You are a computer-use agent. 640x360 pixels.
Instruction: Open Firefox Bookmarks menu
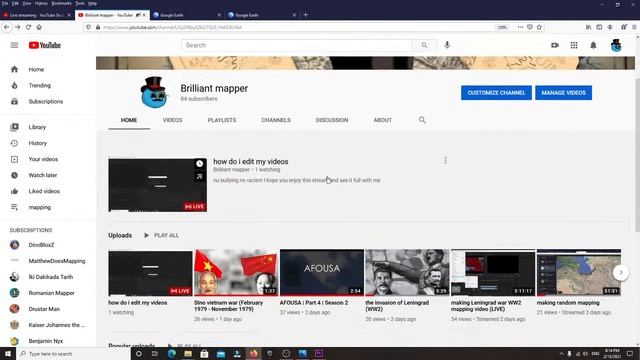pos(62,3)
